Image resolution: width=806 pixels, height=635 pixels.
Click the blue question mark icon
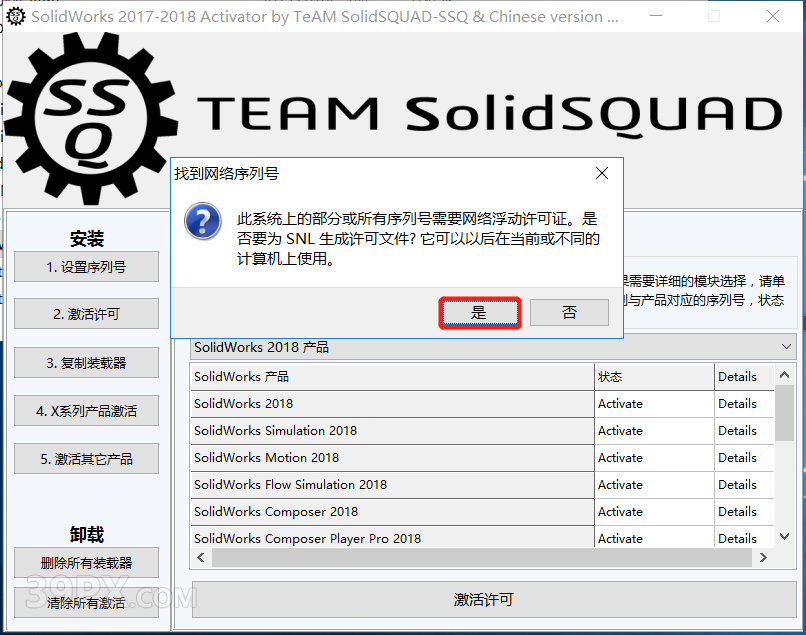pos(204,220)
